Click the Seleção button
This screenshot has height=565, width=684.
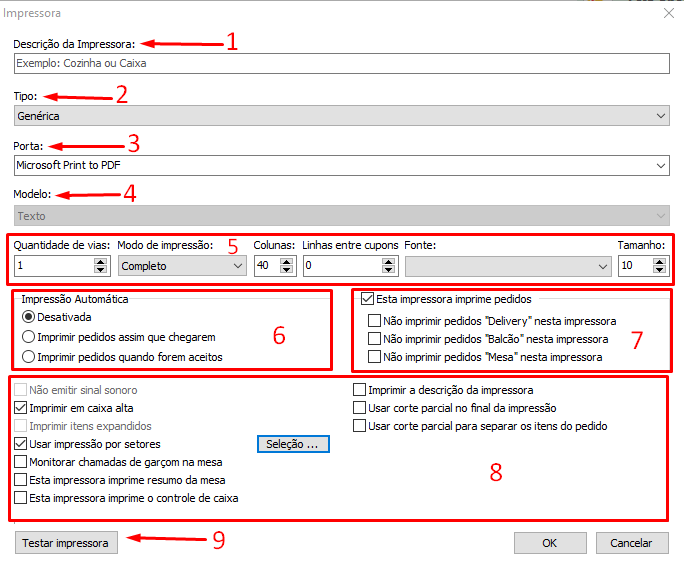coord(292,444)
